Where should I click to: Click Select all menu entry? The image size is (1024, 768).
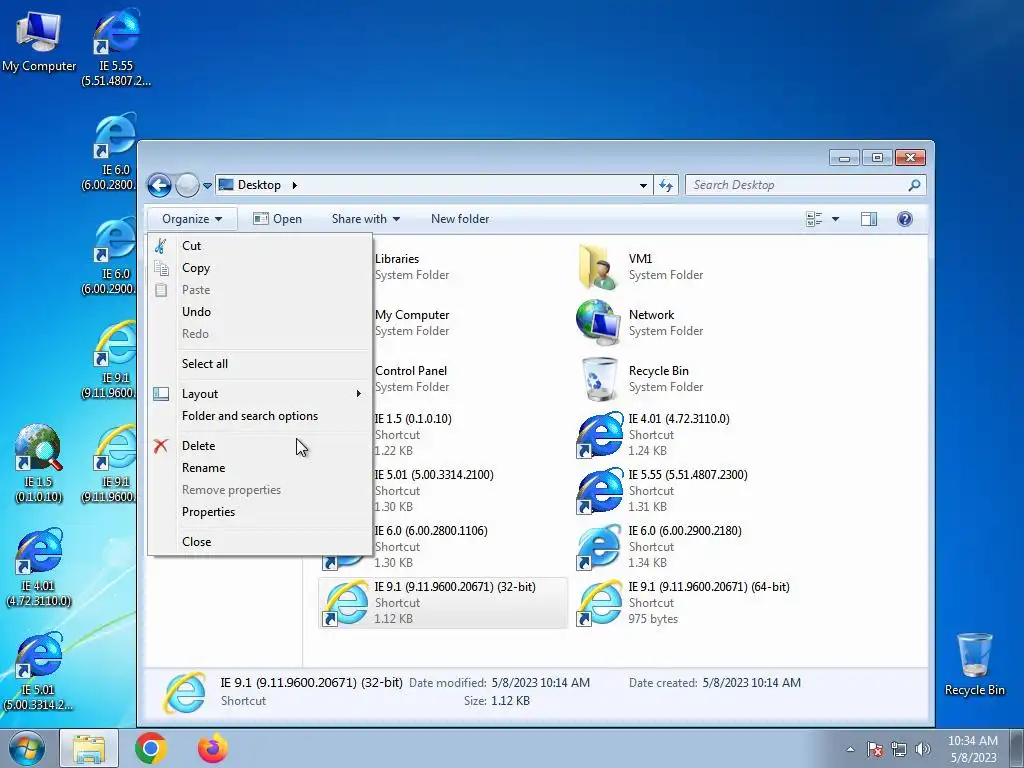point(260,364)
